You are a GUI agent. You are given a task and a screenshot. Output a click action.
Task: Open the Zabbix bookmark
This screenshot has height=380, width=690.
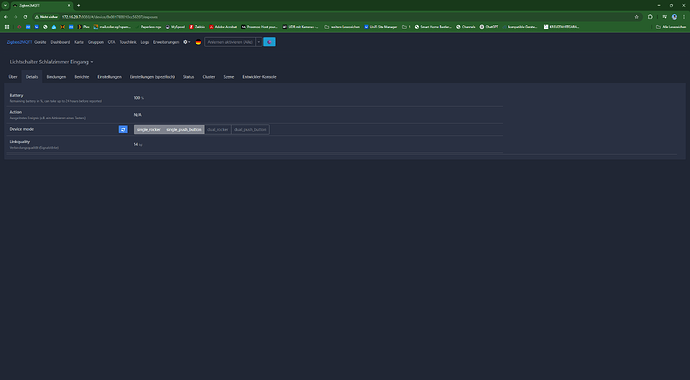pyautogui.click(x=197, y=27)
